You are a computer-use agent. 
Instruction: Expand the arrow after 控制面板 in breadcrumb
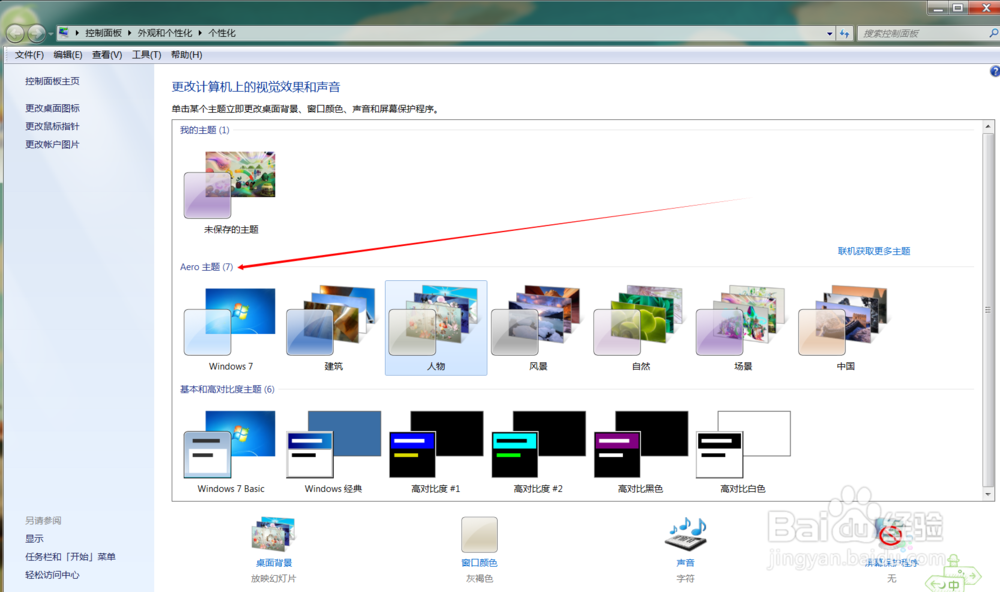pyautogui.click(x=129, y=33)
